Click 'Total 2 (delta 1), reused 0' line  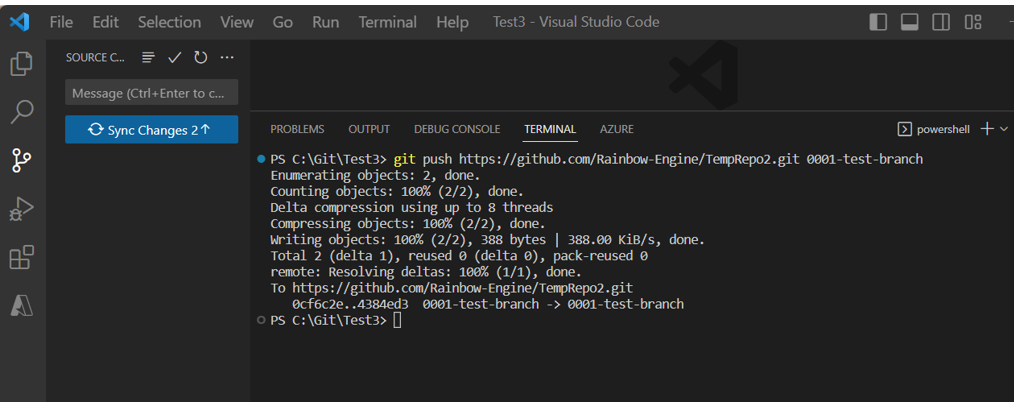[x=459, y=255]
